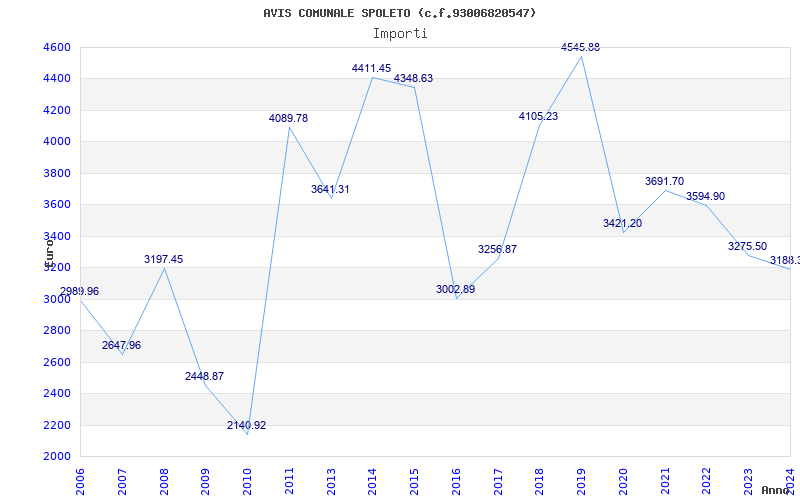Screen dimensions: 800x500
Task: Click the 3400 value axis label
Action: pos(58,236)
